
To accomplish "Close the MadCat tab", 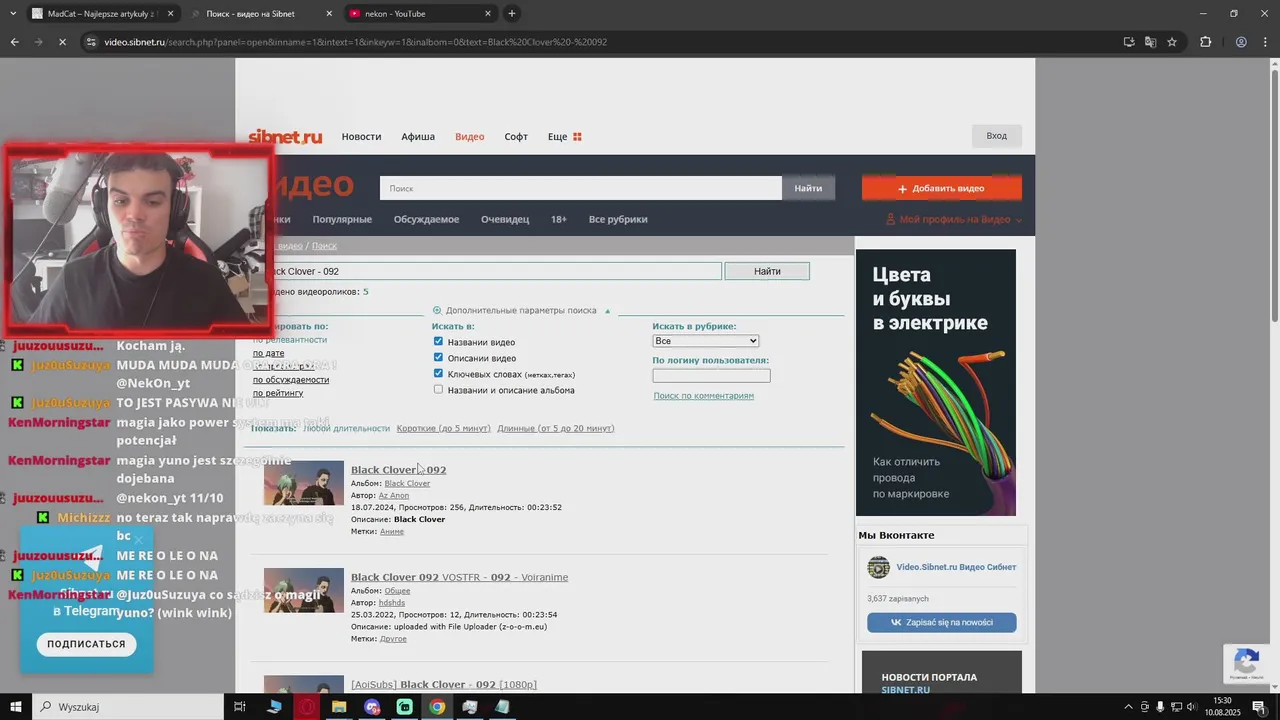I will click(x=171, y=14).
